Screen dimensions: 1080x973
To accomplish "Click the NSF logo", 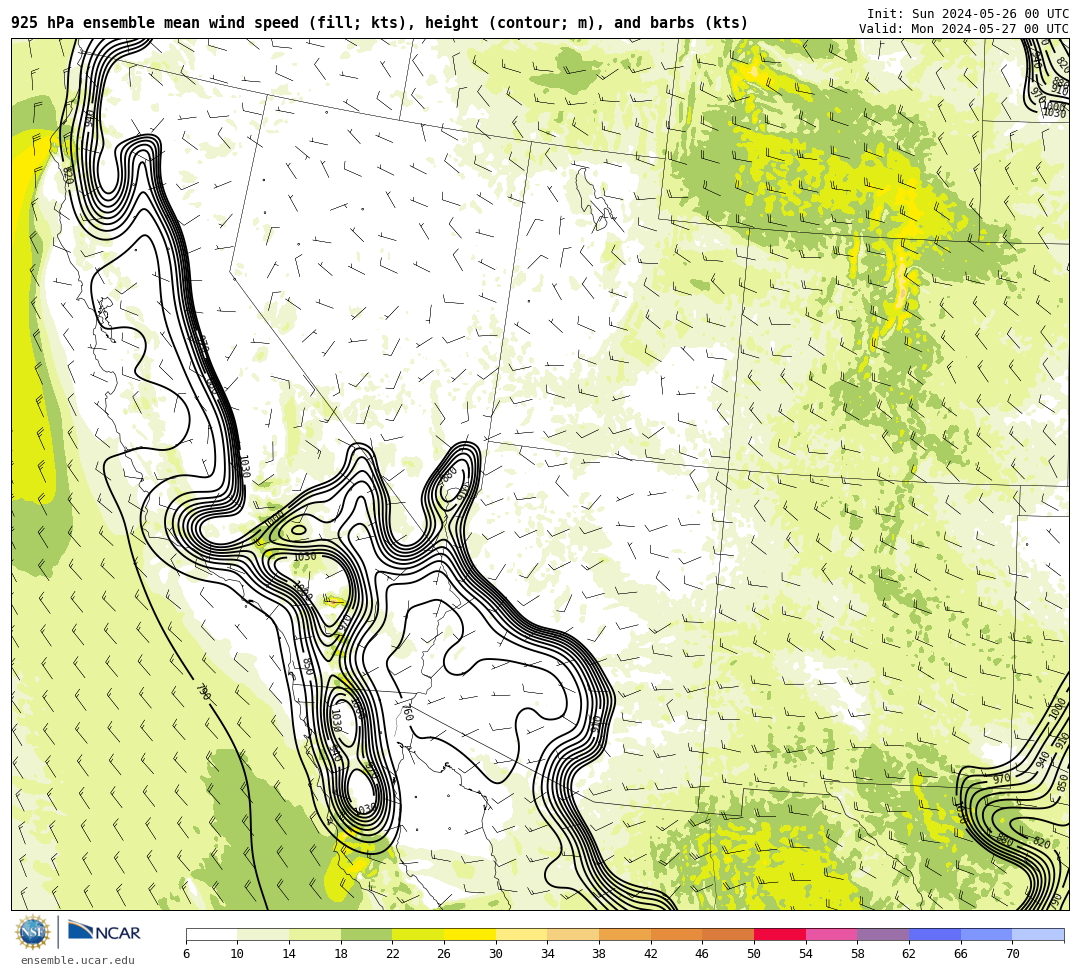I will 32,932.
